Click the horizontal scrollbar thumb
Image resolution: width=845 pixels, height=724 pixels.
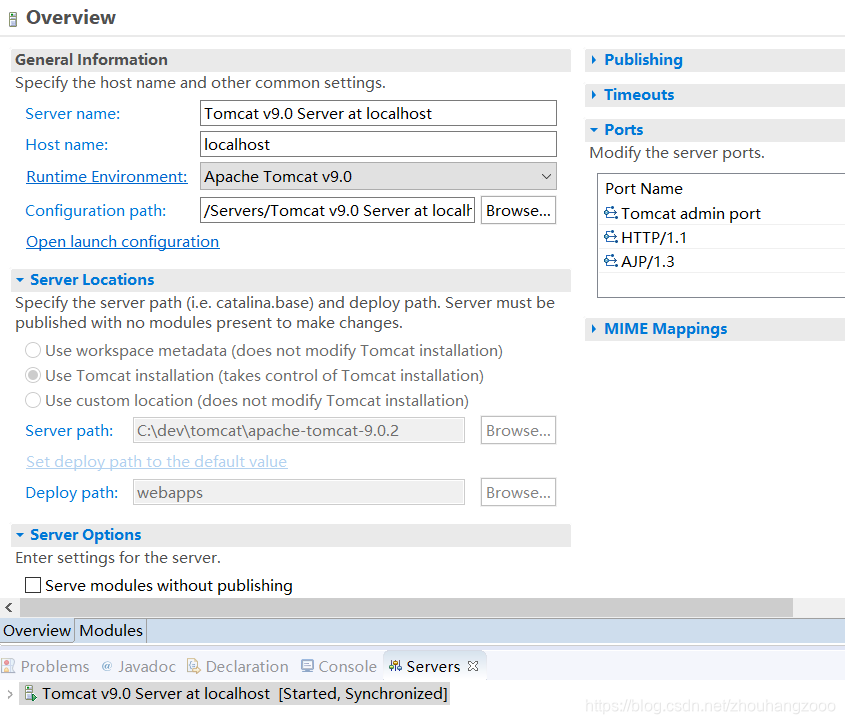406,607
